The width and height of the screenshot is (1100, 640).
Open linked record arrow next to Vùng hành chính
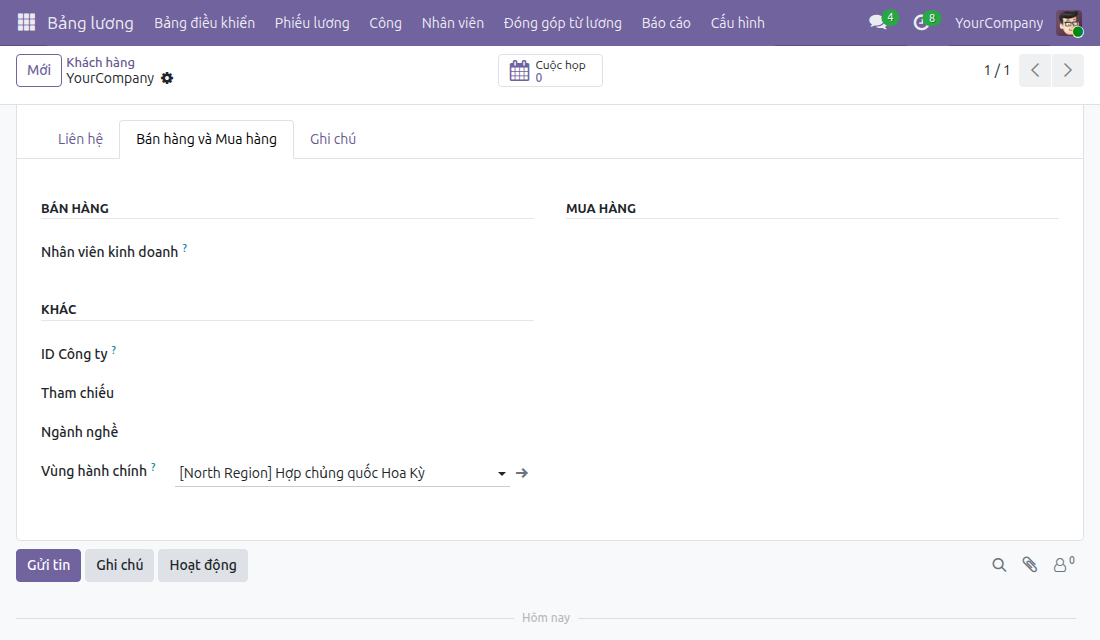tap(522, 473)
